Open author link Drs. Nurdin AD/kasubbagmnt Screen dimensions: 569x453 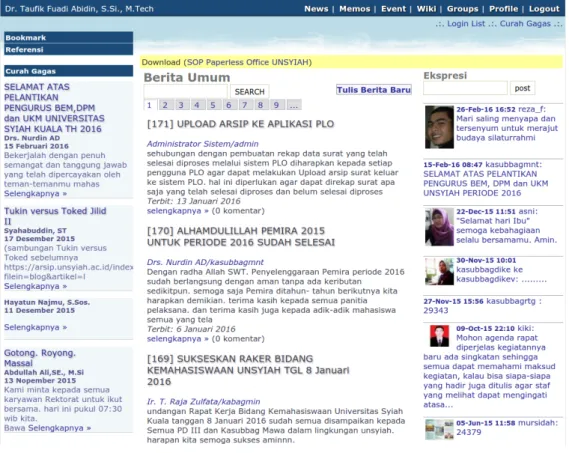coord(205,262)
